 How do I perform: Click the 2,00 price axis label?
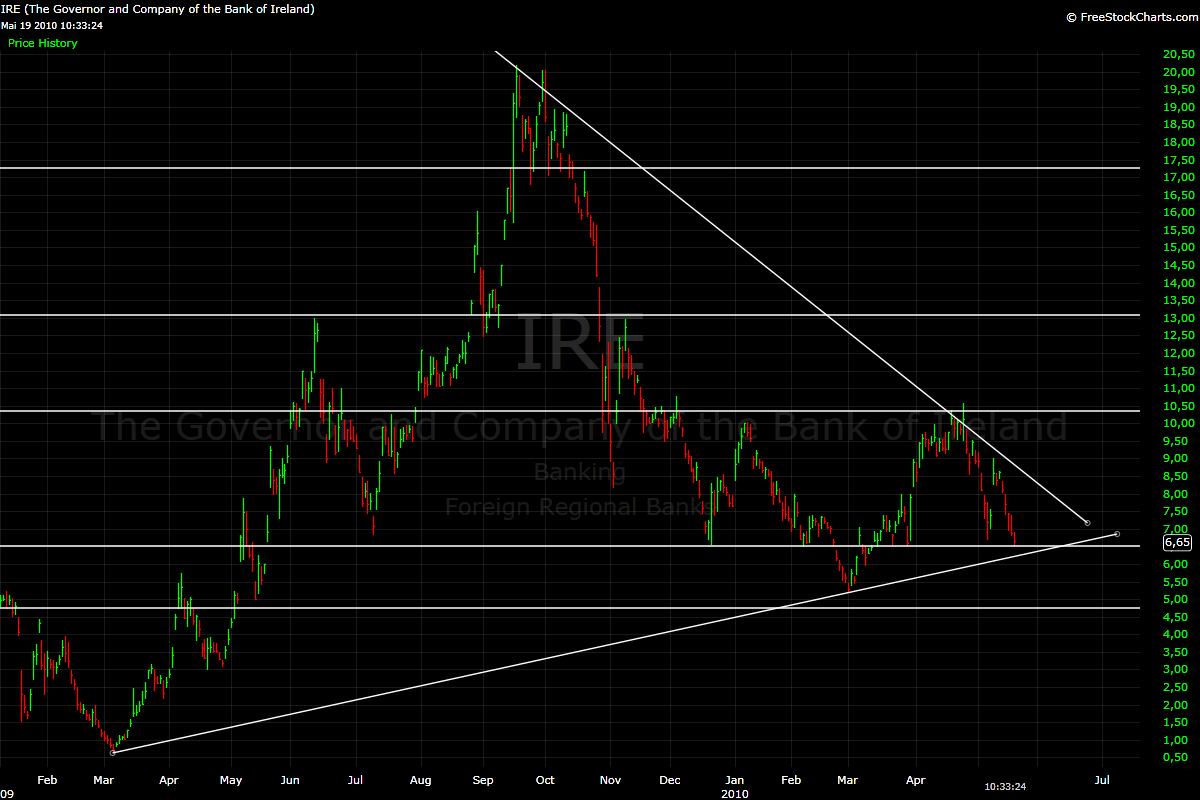(x=1177, y=704)
